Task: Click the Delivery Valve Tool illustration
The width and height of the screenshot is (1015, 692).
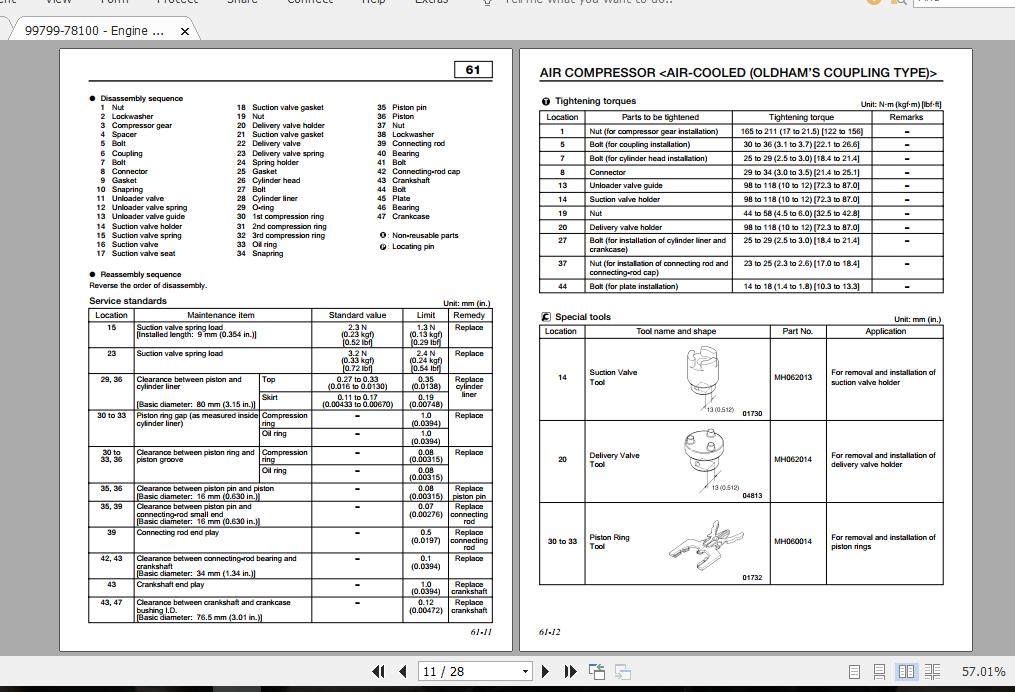Action: [x=704, y=458]
